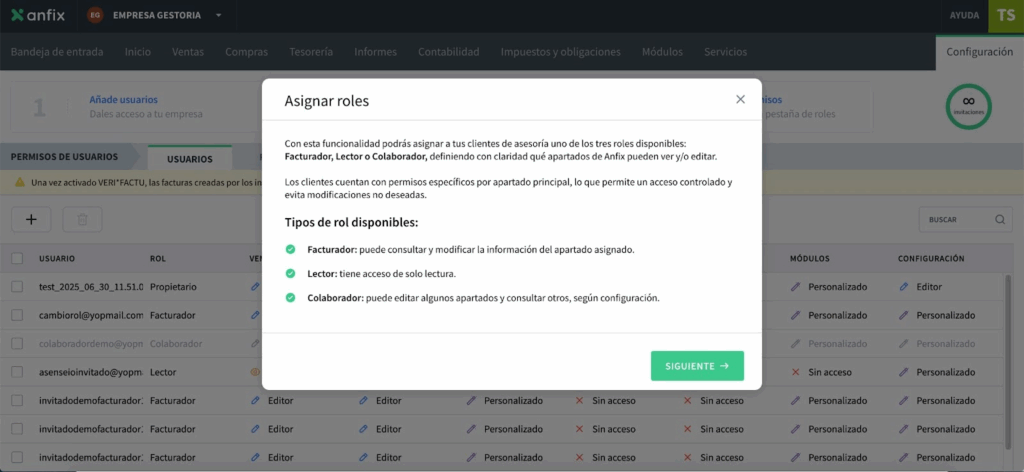
Task: Click the Buscar search input field
Action: [955, 219]
